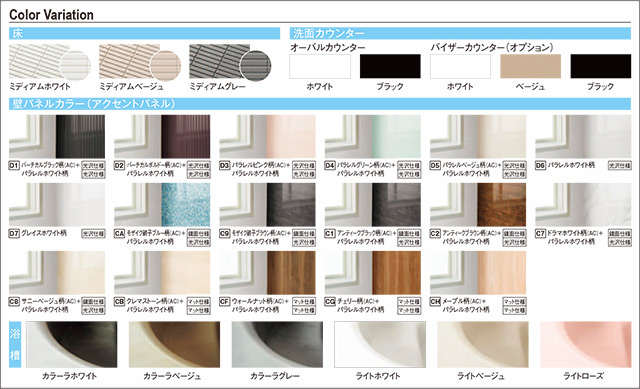Select the カラーラグレー bathtub color
Screen dimensions: 640x389
[x=277, y=345]
